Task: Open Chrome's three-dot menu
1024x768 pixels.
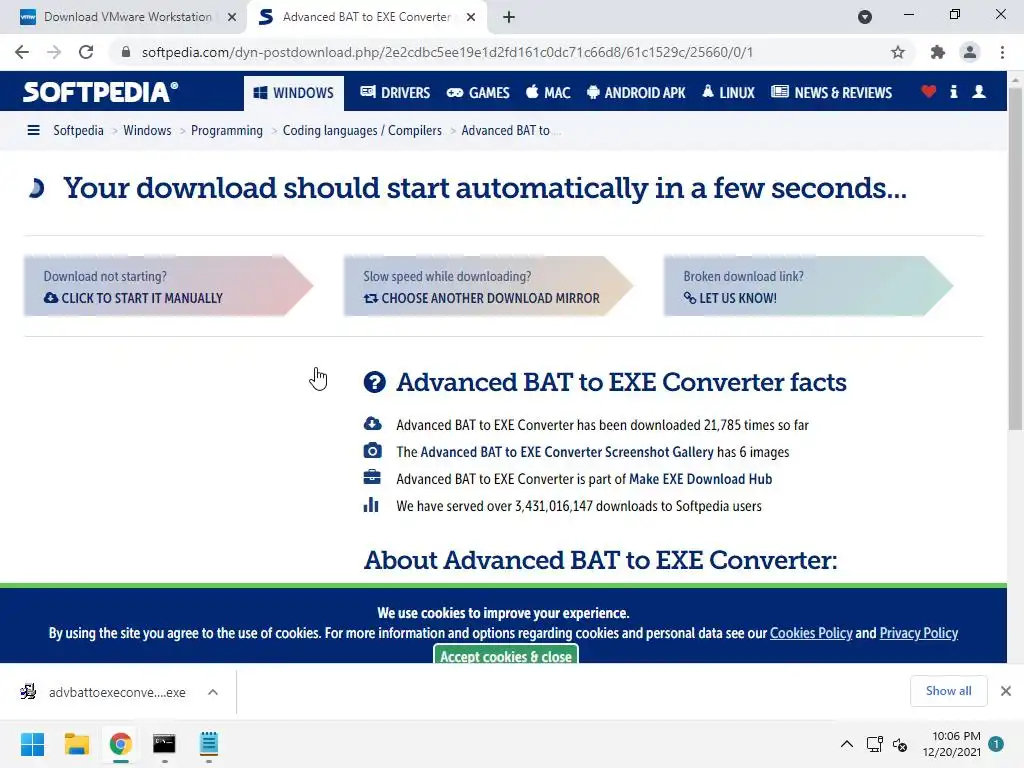Action: 1002,52
